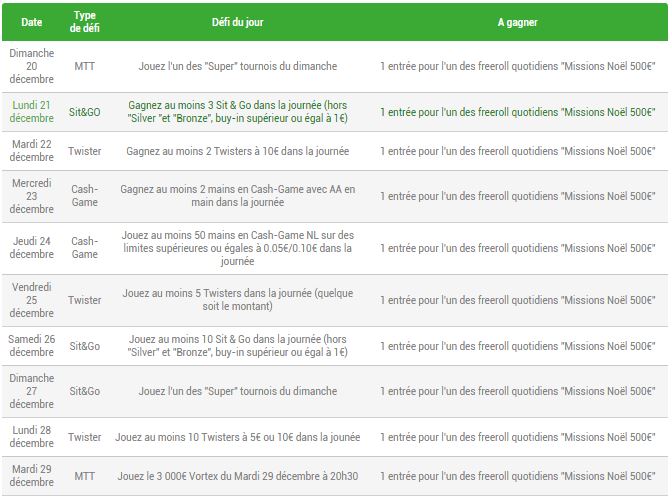
Task: Select the "Samedi 26 décembre" date cell
Action: (32, 345)
